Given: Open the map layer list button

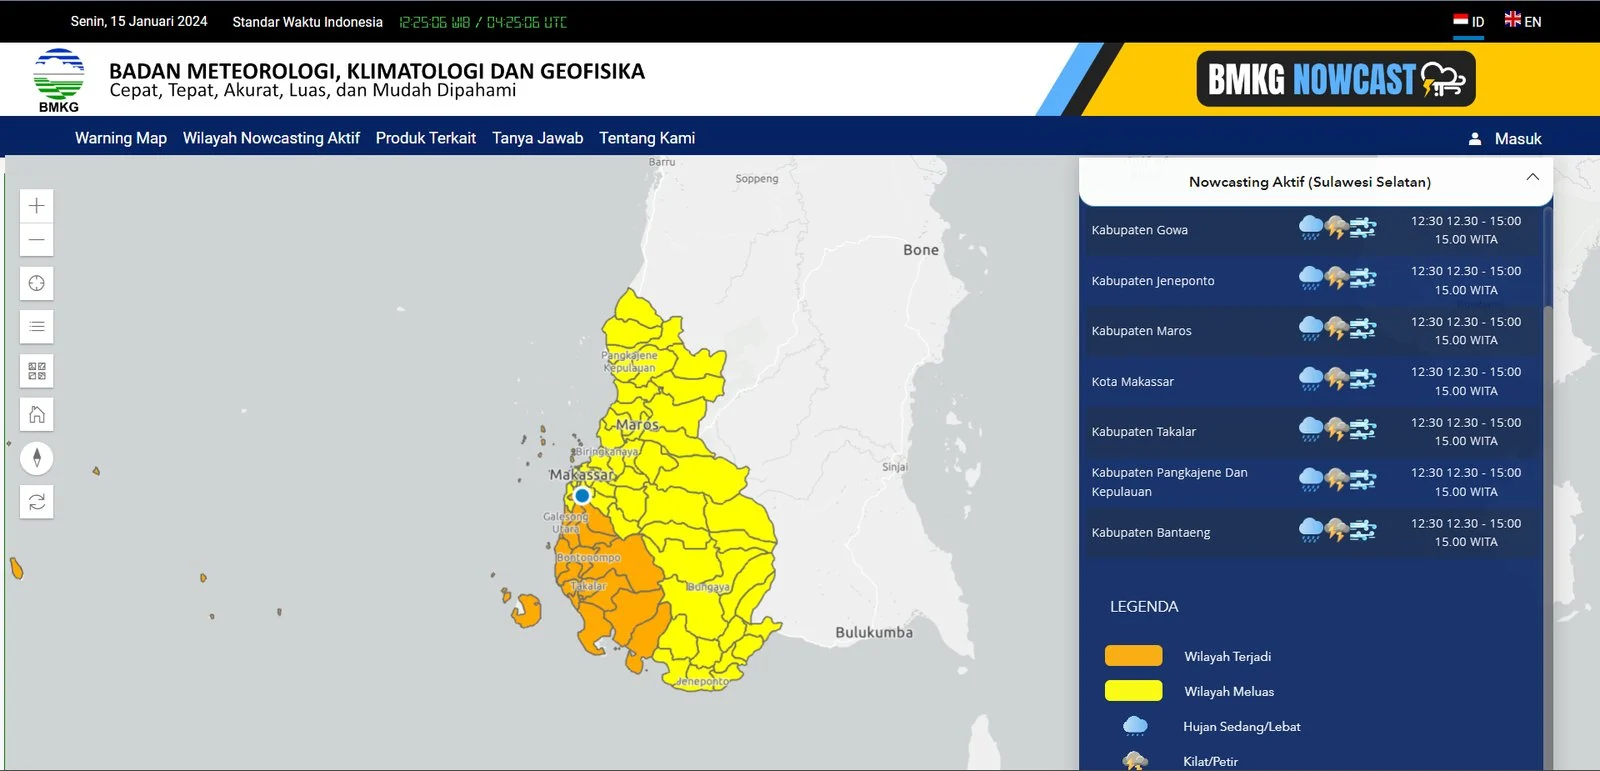Looking at the screenshot, I should 37,327.
